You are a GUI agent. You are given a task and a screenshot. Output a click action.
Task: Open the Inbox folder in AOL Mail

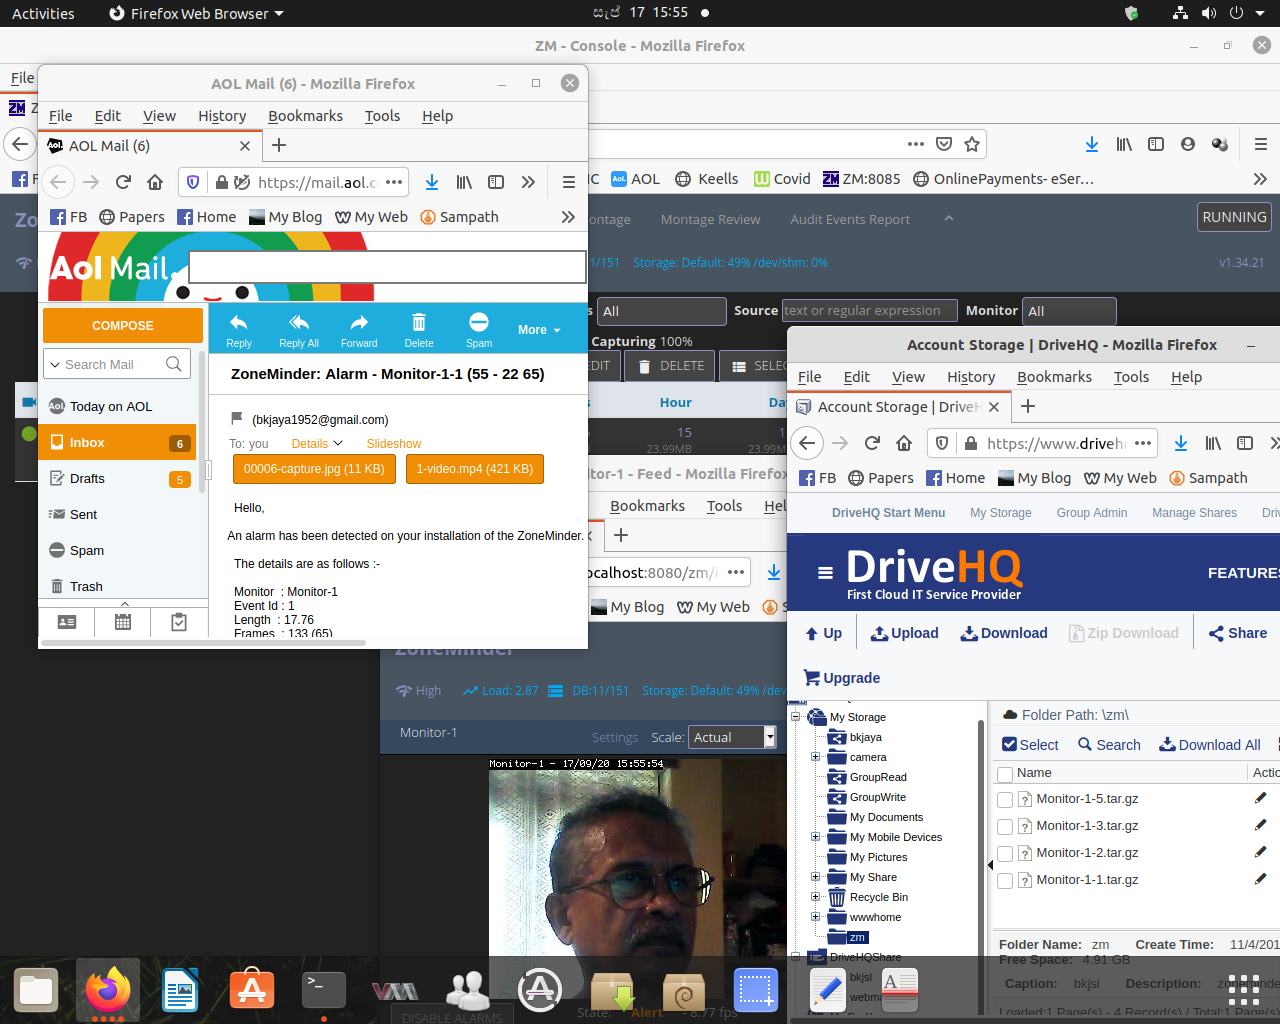[116, 443]
